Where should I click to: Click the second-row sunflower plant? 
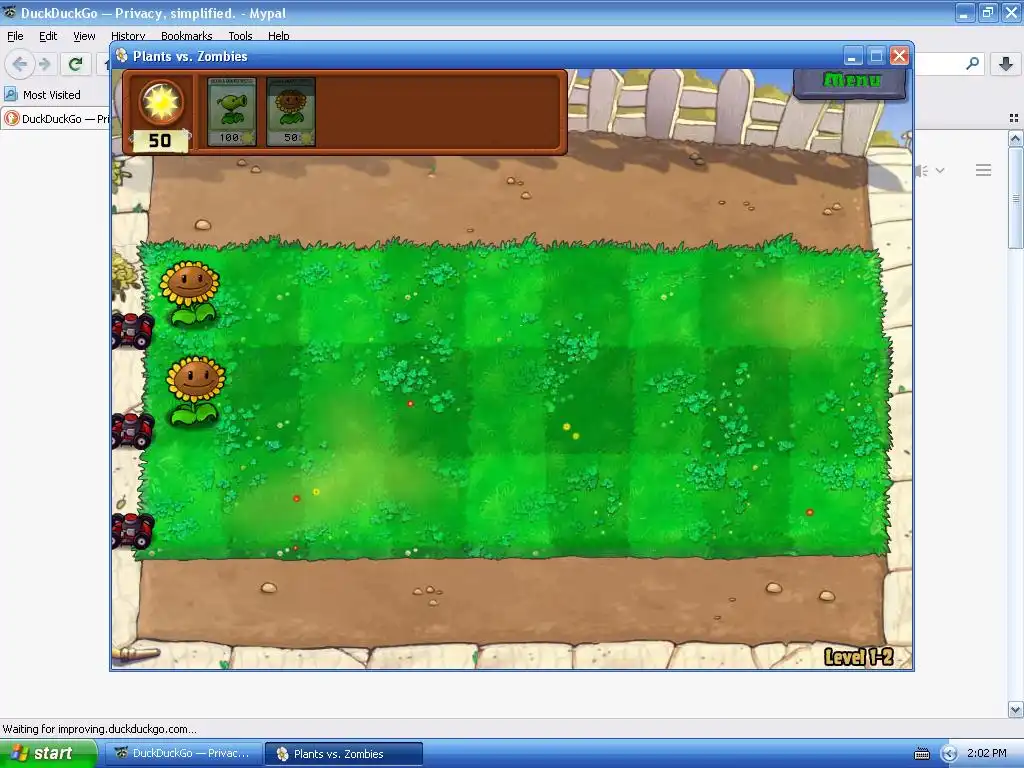pyautogui.click(x=195, y=391)
